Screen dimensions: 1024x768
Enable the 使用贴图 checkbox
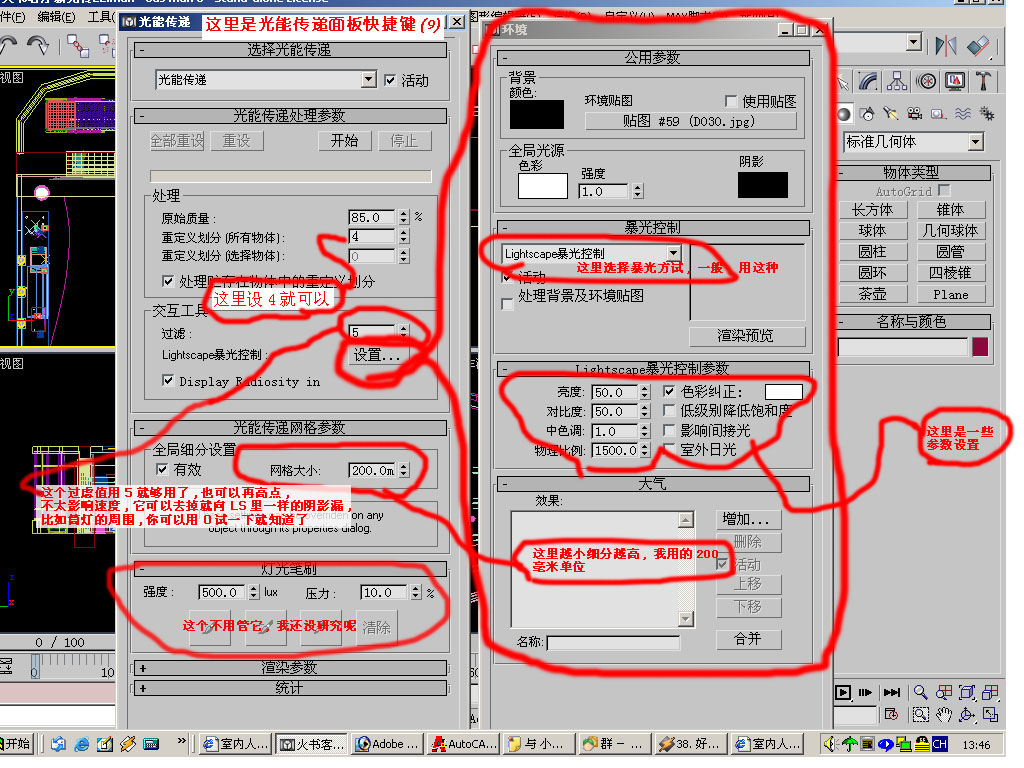tap(731, 101)
